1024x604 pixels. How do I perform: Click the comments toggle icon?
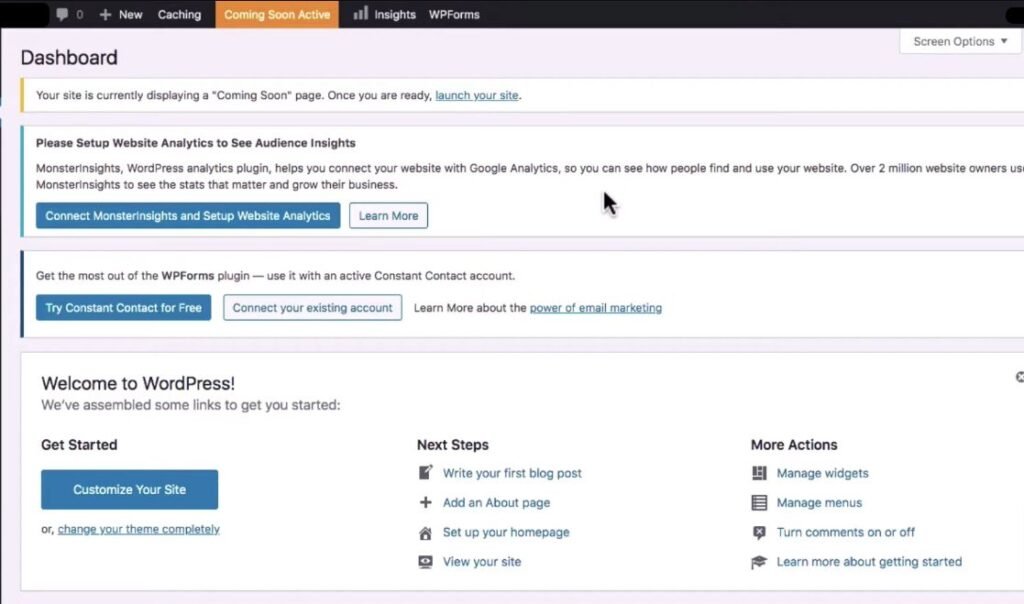click(759, 532)
